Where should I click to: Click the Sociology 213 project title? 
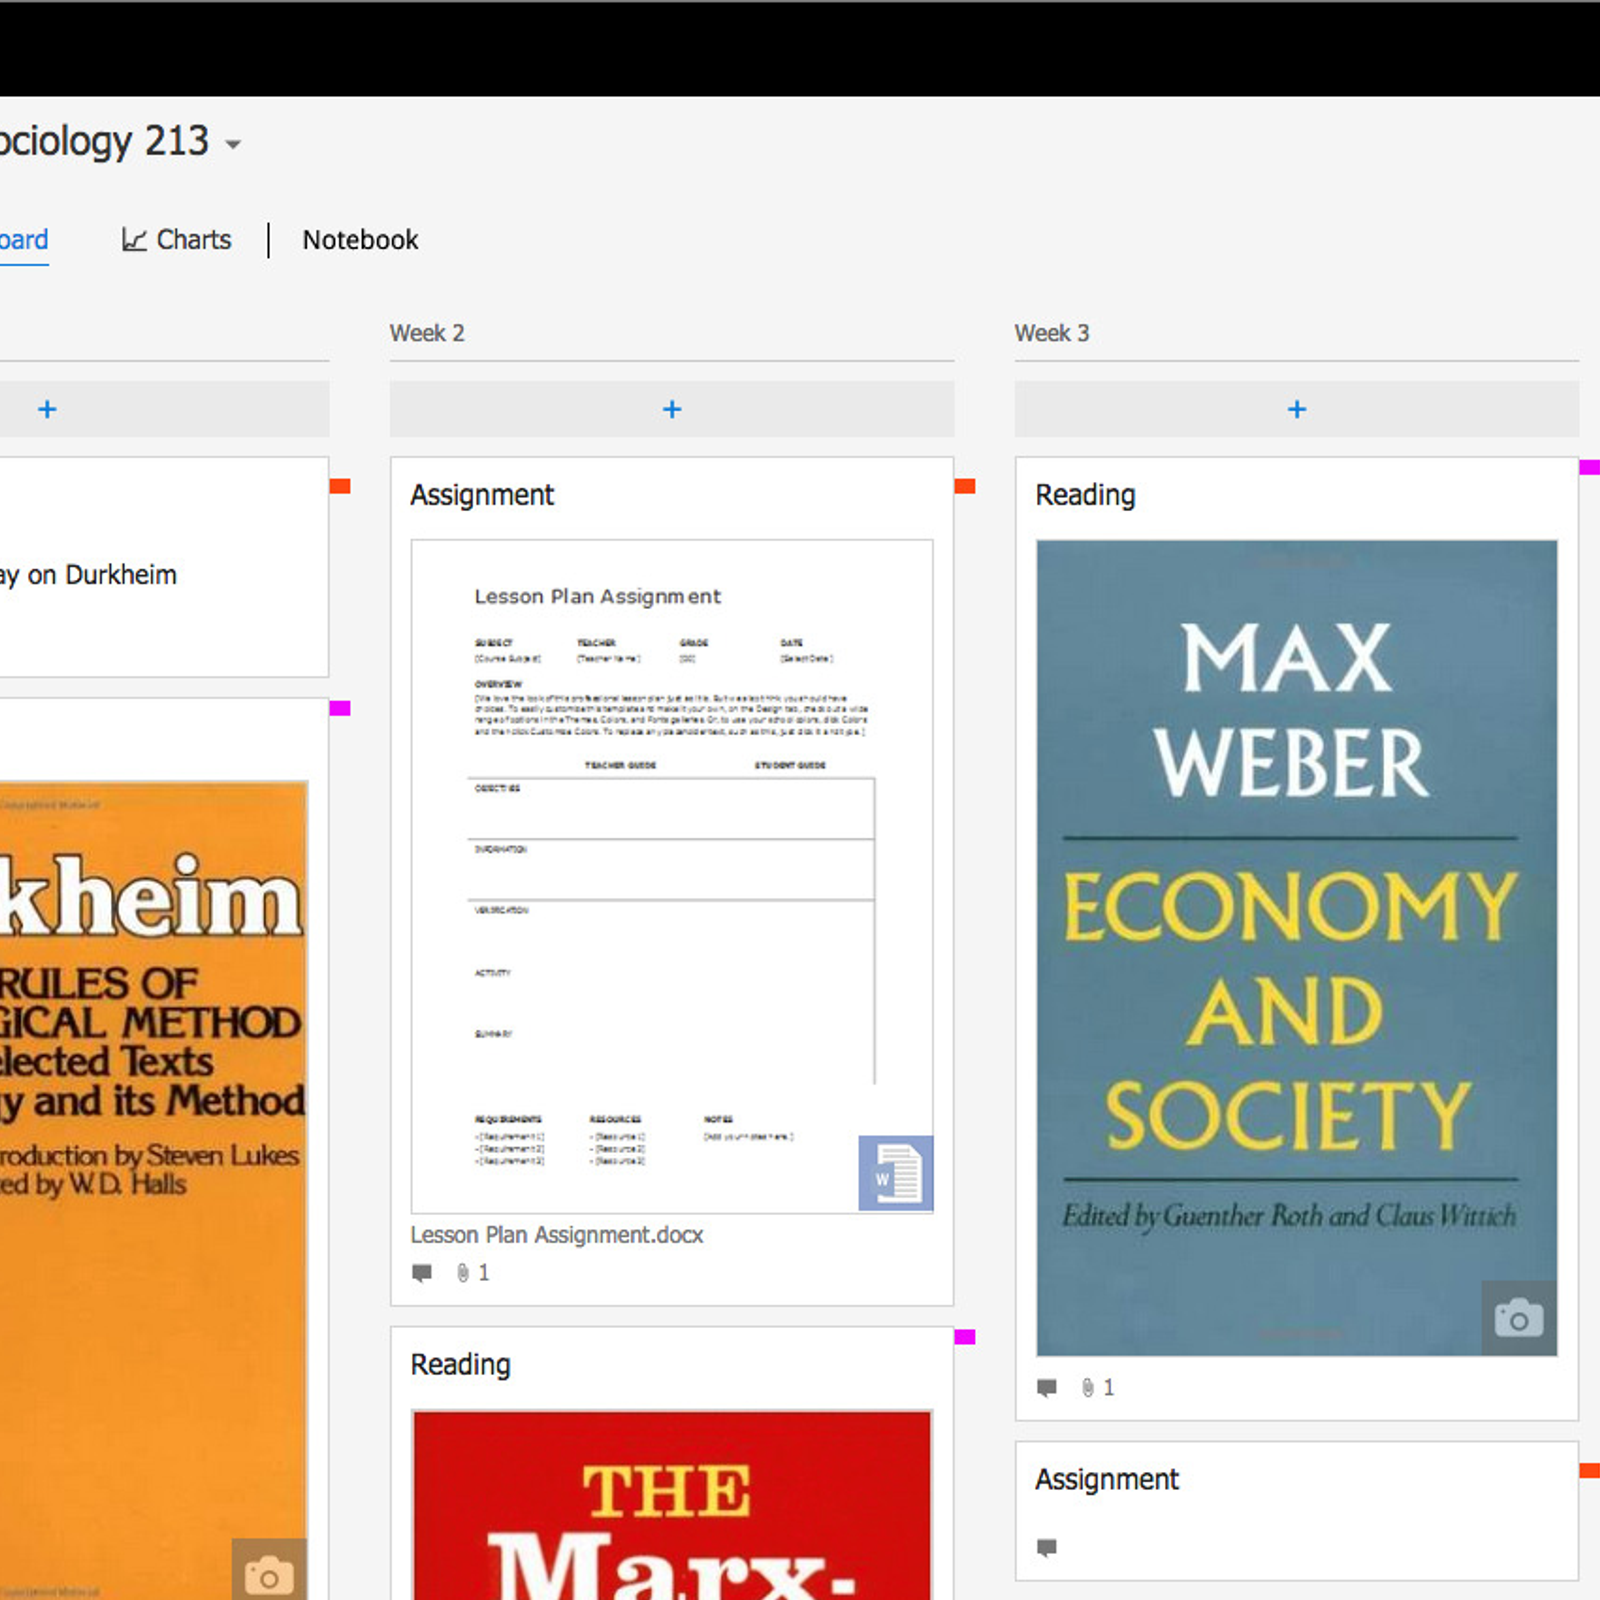[x=104, y=141]
